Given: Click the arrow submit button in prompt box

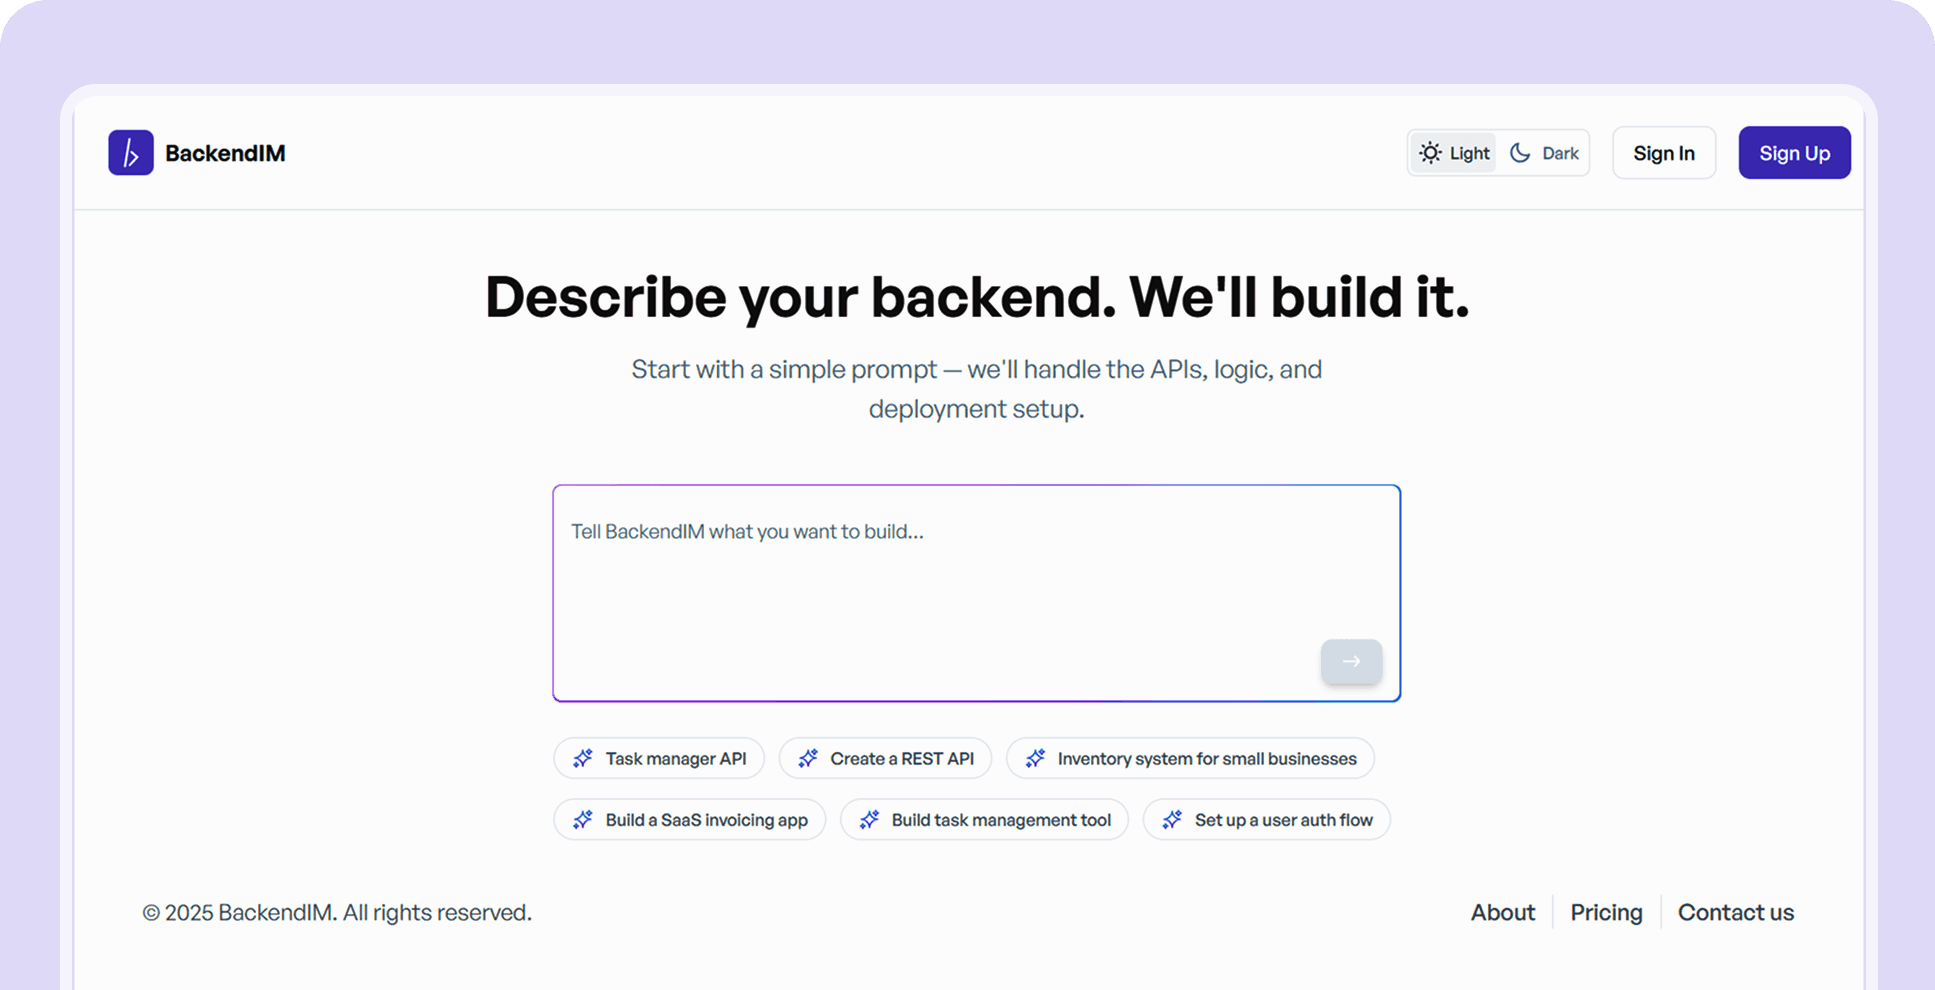Looking at the screenshot, I should 1351,661.
